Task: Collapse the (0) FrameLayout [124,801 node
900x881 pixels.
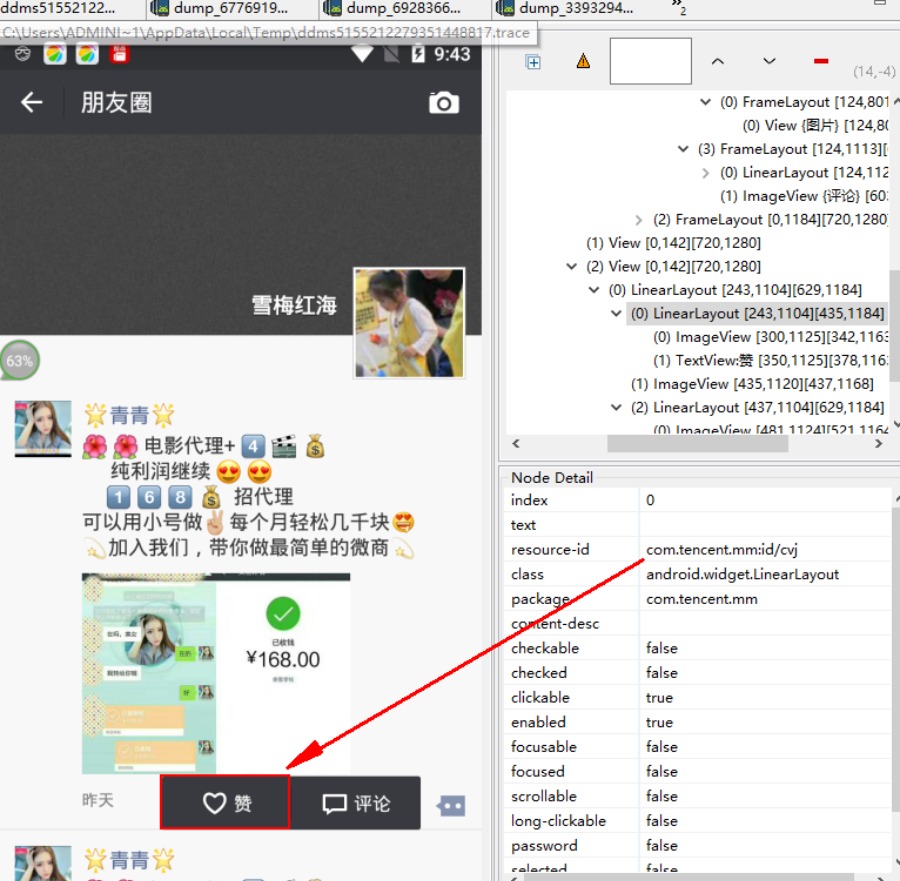Action: pos(705,102)
